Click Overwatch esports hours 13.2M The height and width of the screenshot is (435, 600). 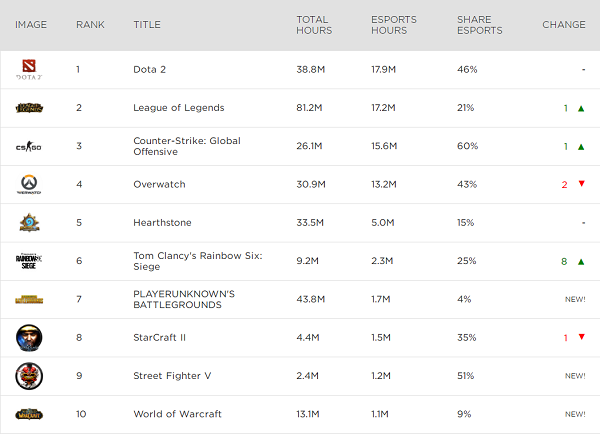point(384,184)
